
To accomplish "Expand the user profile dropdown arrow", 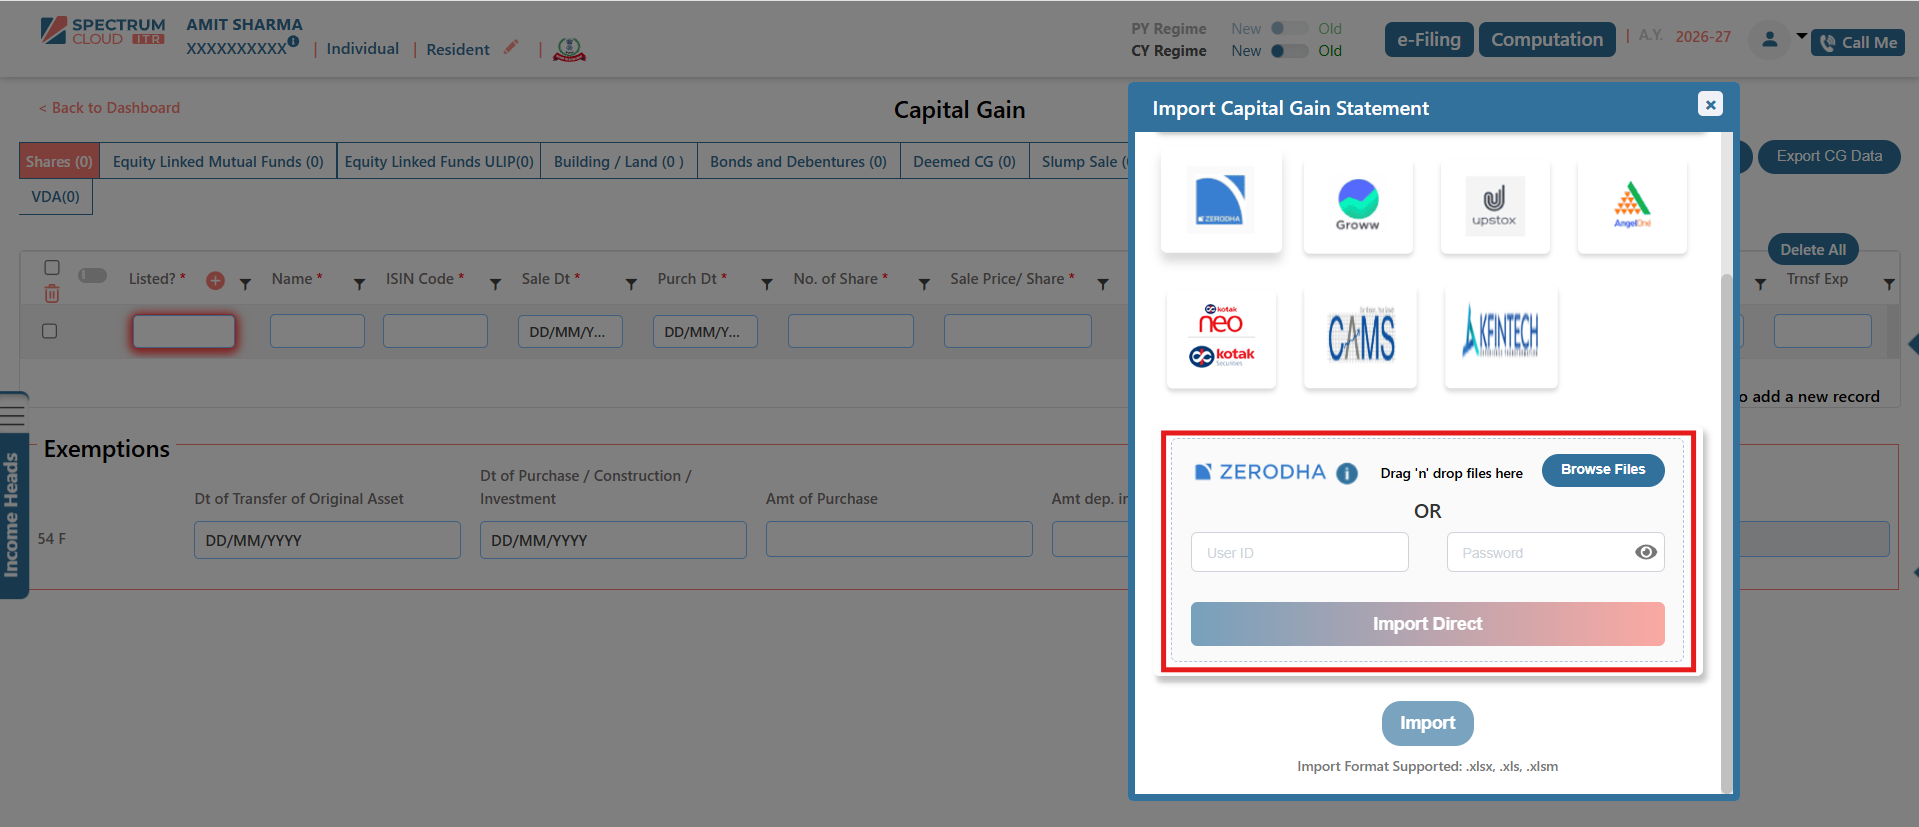I will (x=1801, y=37).
